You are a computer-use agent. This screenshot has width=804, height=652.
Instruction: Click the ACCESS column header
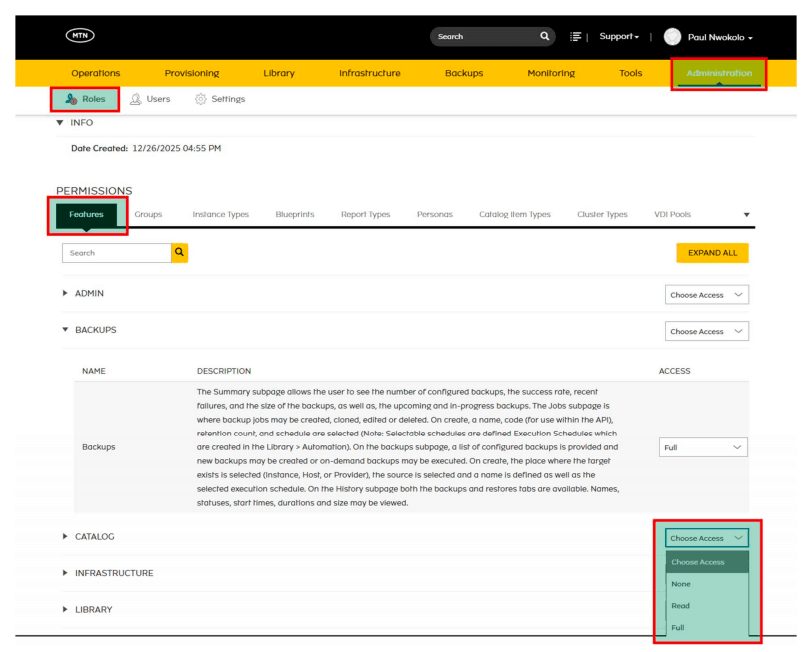pyautogui.click(x=674, y=371)
